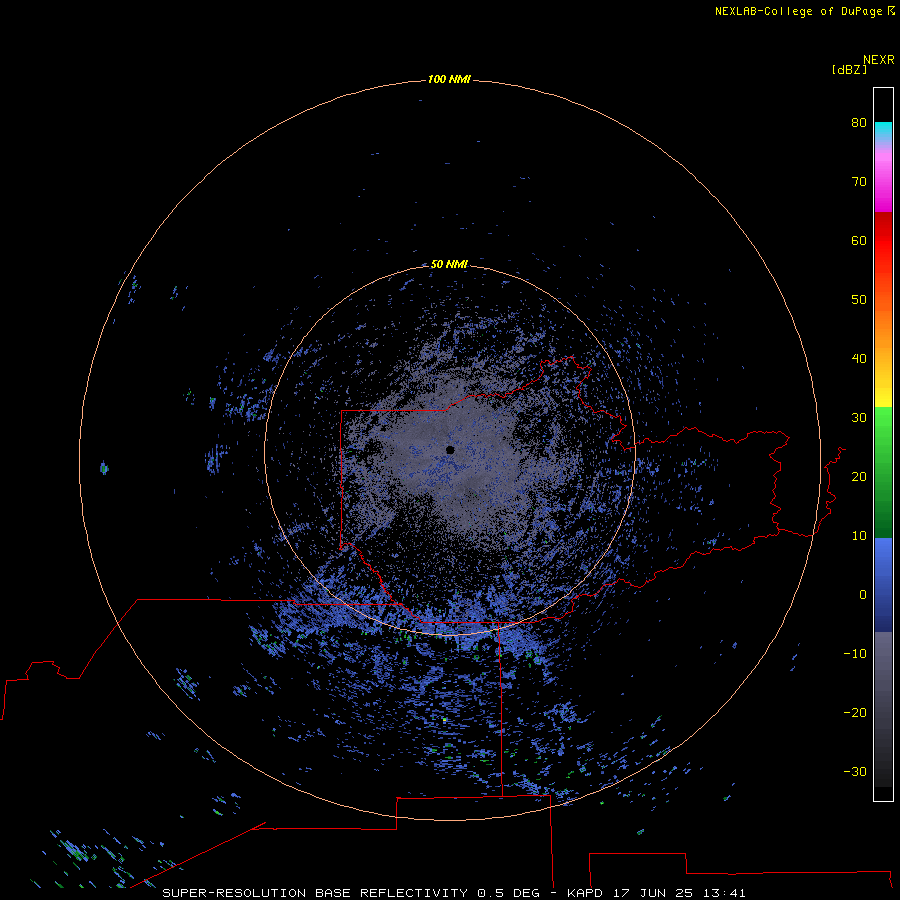The width and height of the screenshot is (900, 900).
Task: Click the 20 dBZ value on the legend
Action: tap(859, 477)
